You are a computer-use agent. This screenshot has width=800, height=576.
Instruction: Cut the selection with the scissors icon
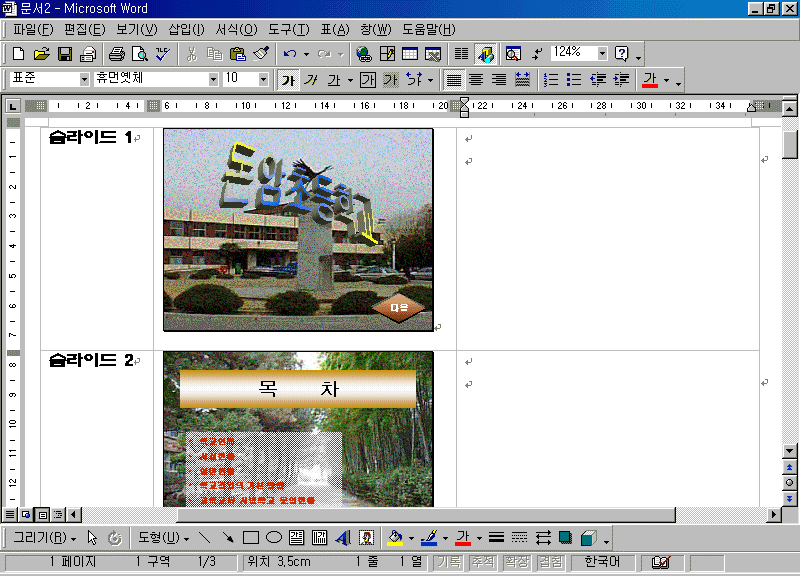192,54
